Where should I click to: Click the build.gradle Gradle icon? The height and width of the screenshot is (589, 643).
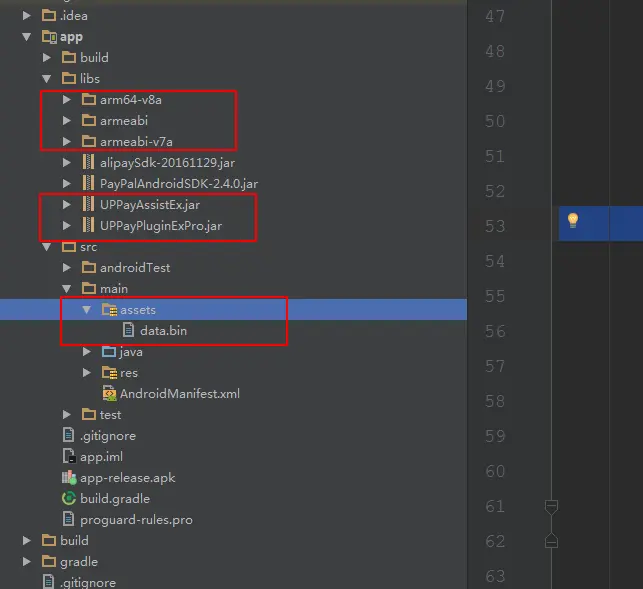pos(69,498)
